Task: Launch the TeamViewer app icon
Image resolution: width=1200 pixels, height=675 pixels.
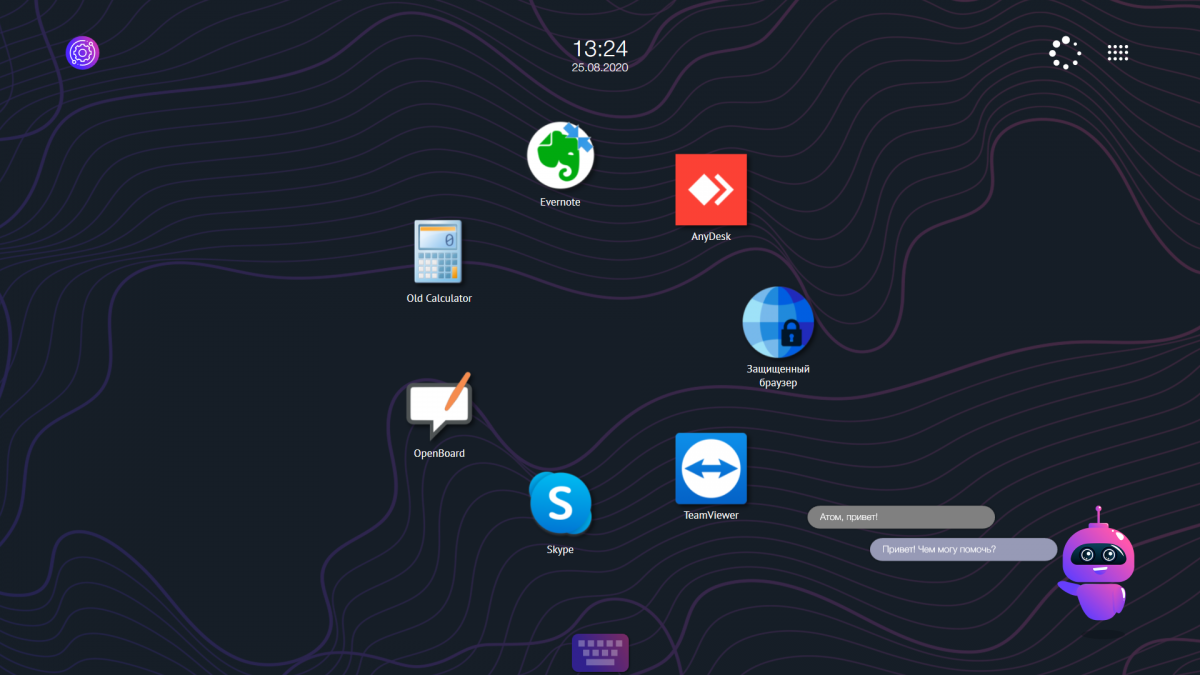Action: point(711,468)
